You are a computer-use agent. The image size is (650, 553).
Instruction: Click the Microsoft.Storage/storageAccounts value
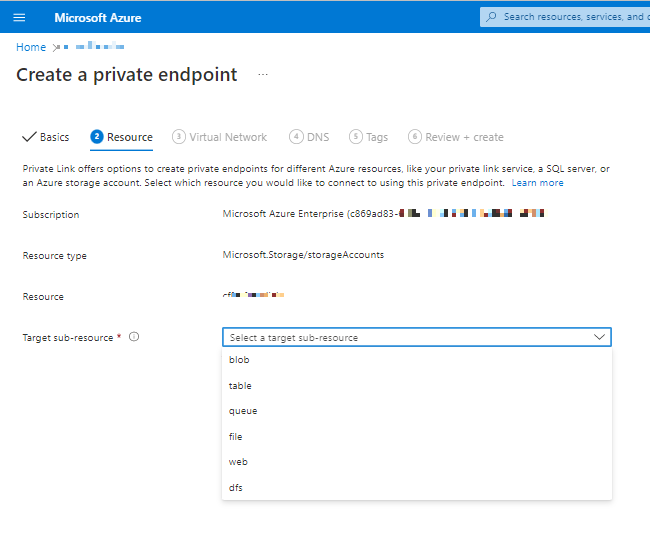303,255
